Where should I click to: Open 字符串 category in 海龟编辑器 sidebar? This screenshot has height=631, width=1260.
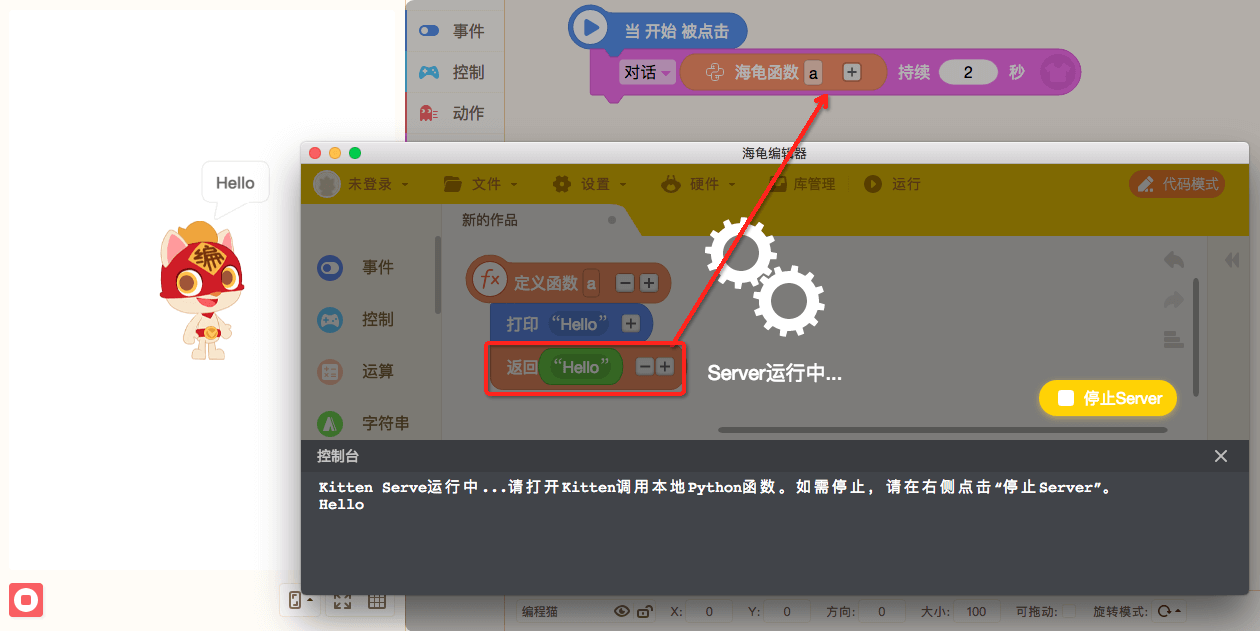click(366, 423)
